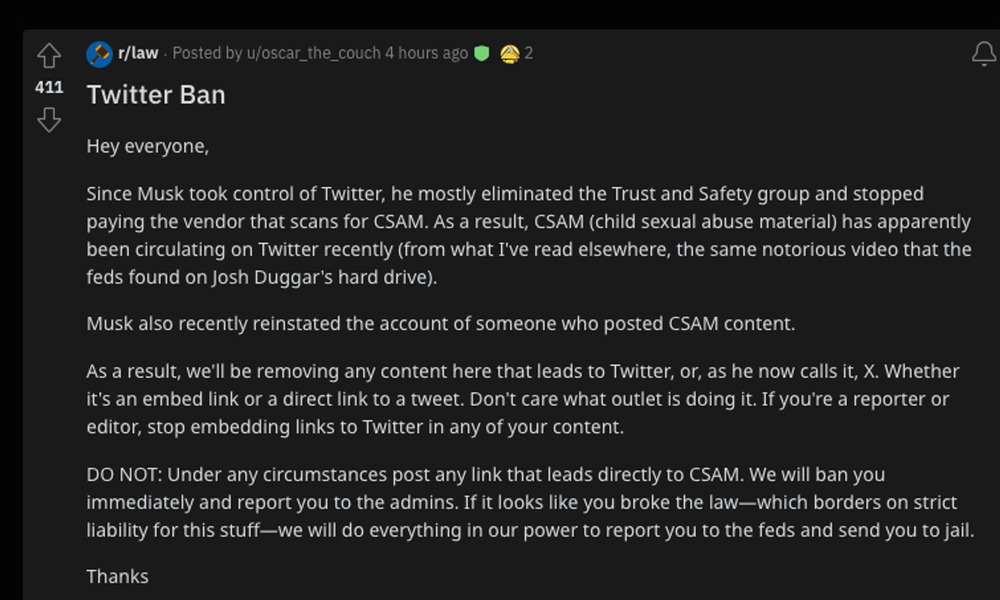Click the "Hey everyone," greeting line
1000x600 pixels.
148,146
